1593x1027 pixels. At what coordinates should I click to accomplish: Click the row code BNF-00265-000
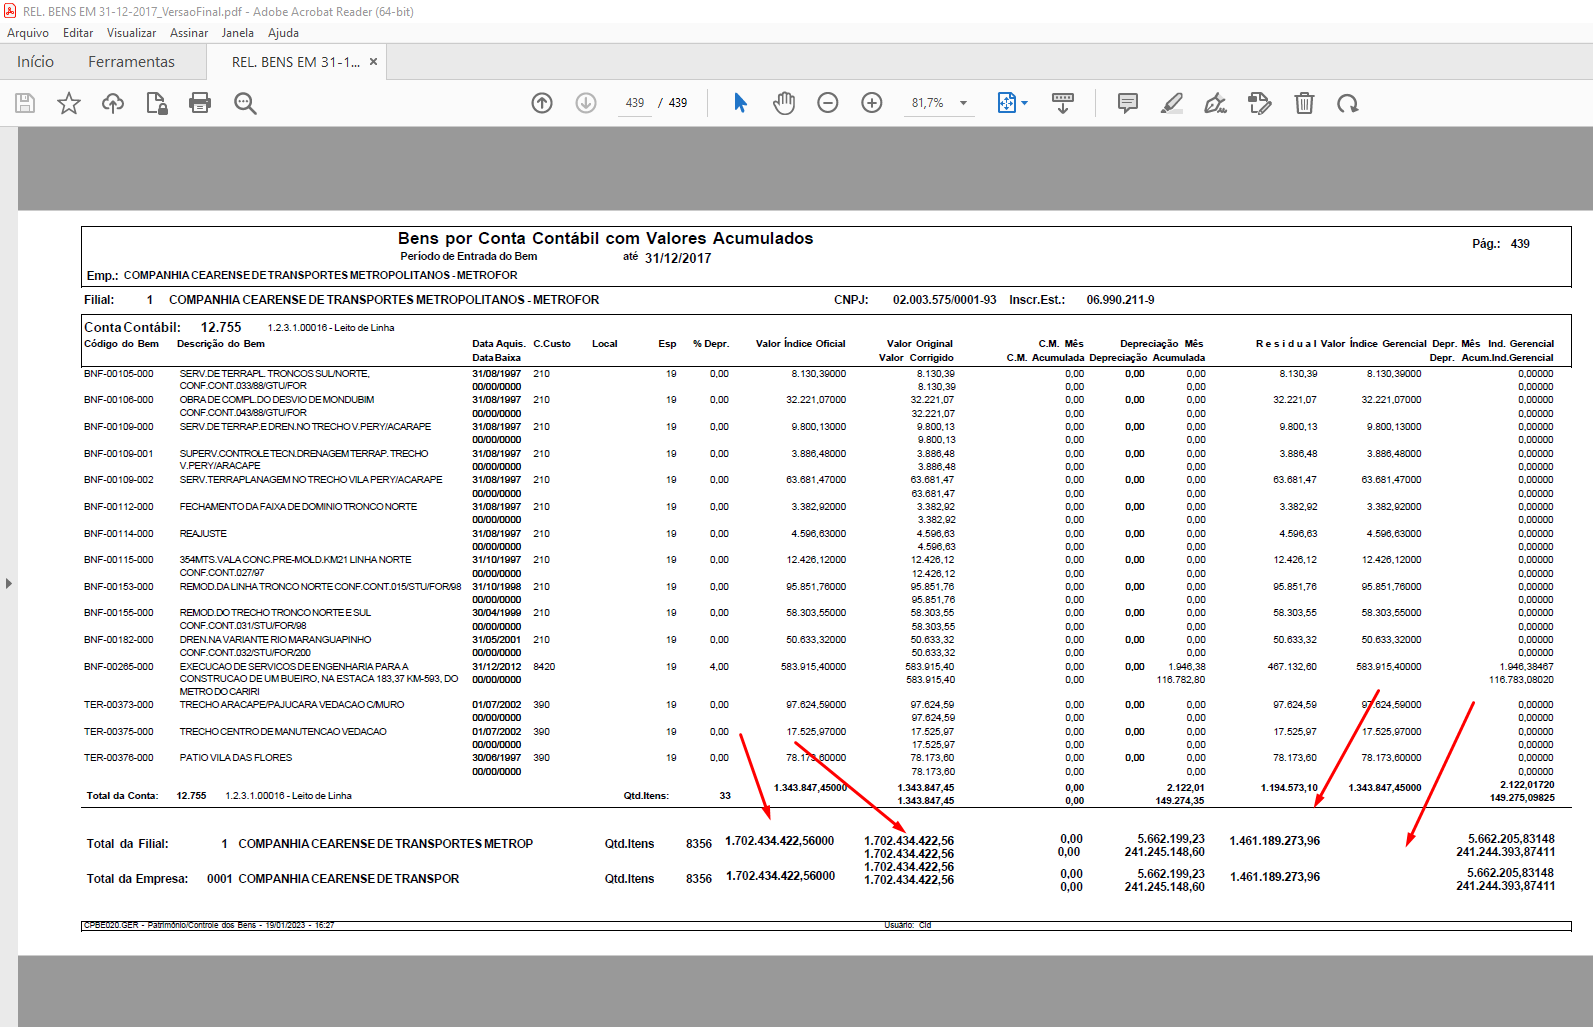coord(119,667)
